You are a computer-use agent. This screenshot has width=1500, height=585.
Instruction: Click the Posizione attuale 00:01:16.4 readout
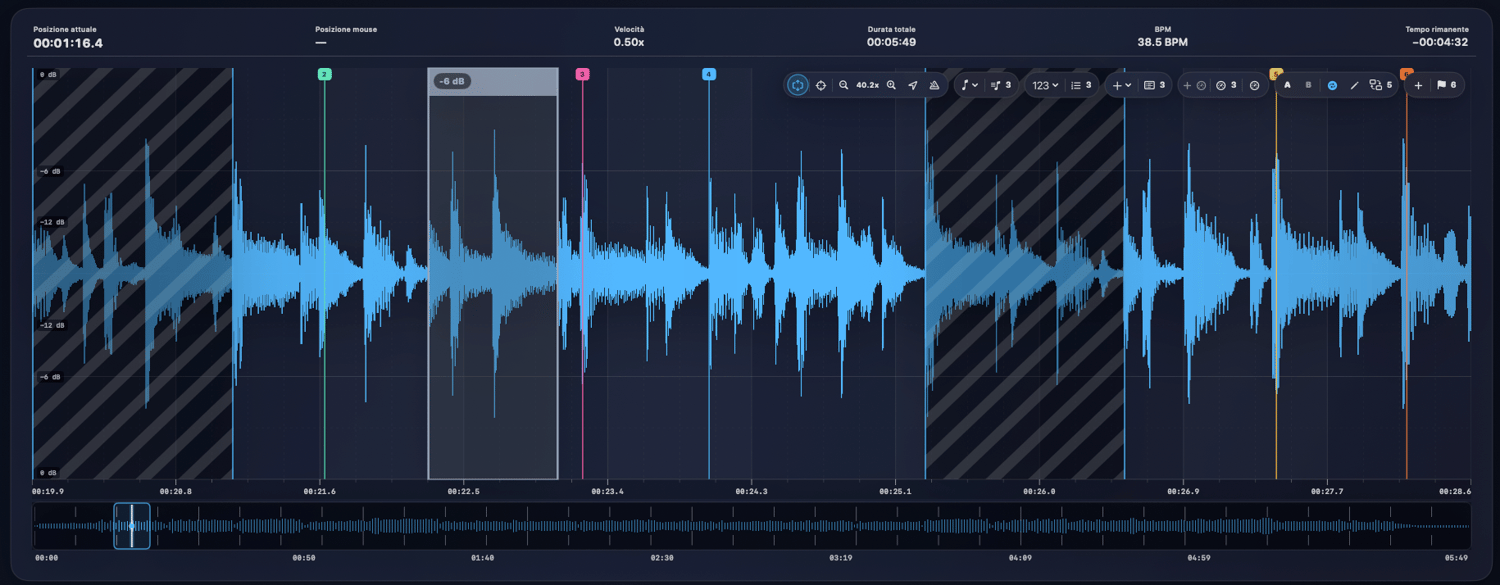point(68,43)
